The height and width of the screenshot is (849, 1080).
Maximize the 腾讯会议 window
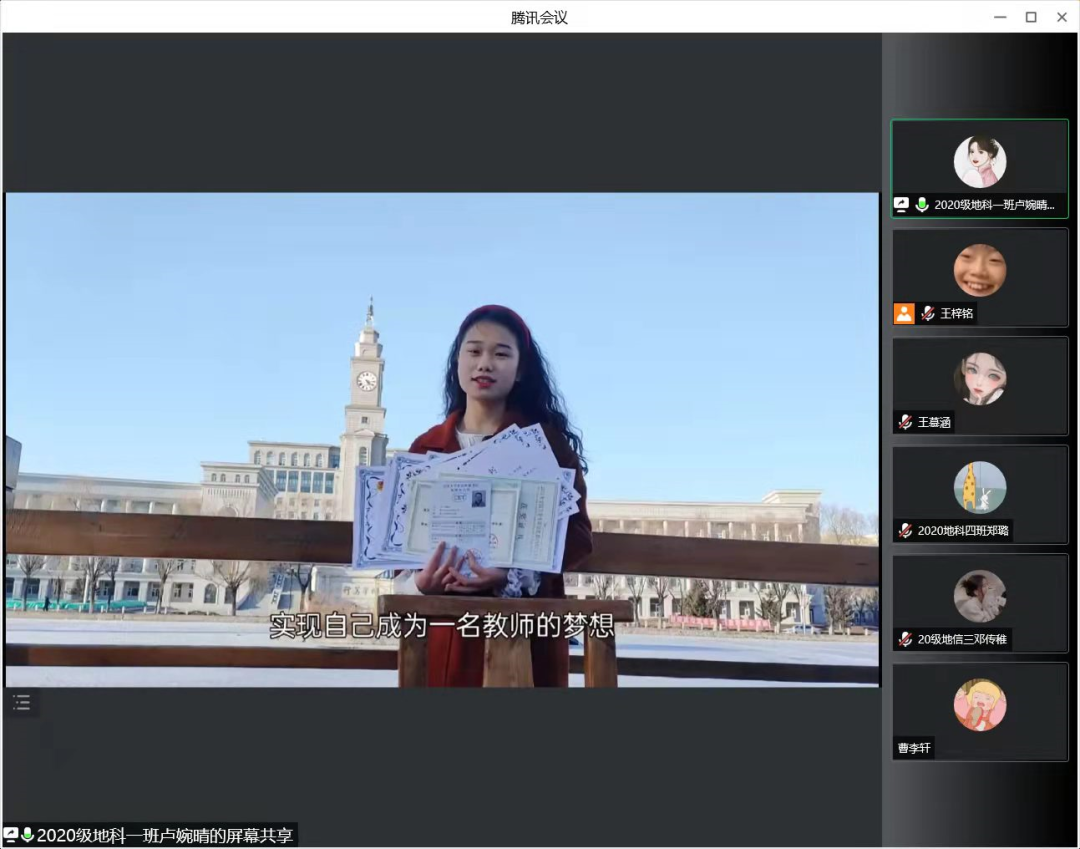click(x=1030, y=17)
